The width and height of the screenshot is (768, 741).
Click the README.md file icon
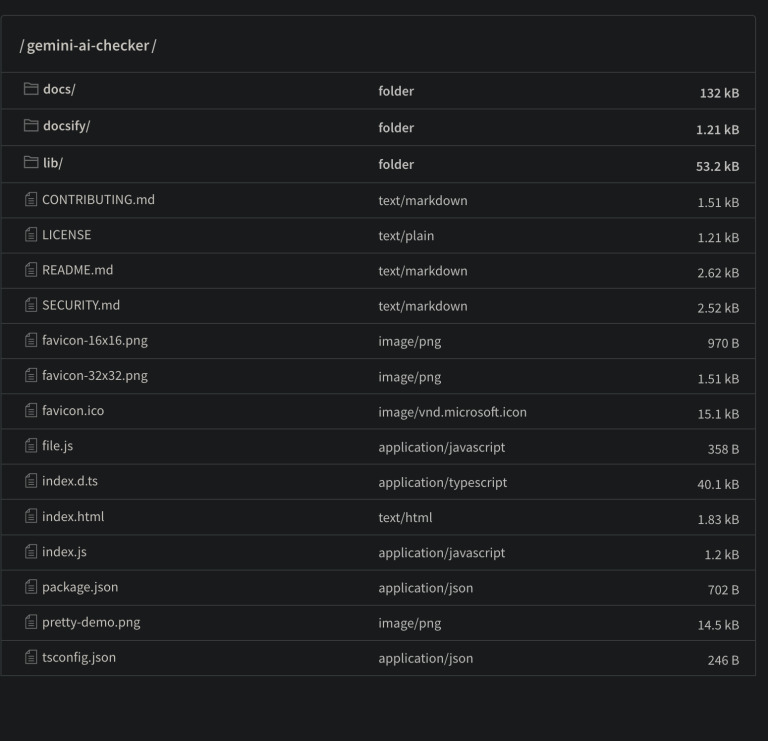point(31,270)
